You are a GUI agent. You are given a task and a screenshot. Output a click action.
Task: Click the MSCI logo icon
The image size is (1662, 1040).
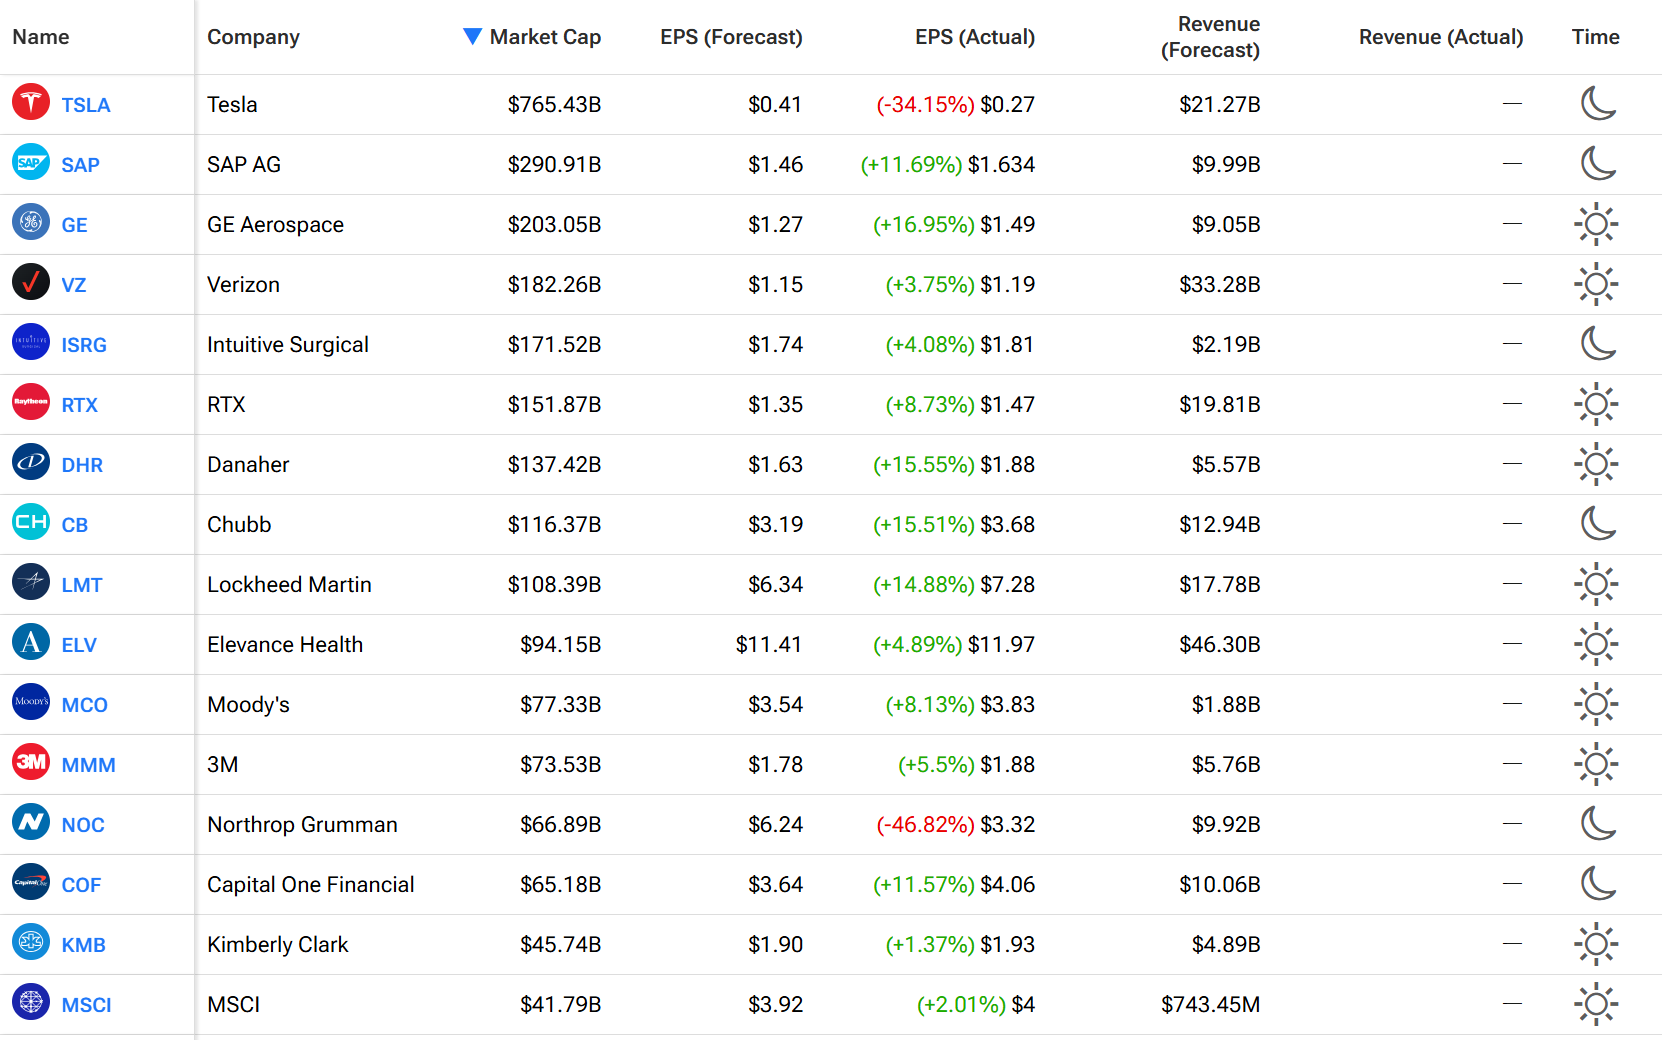coord(31,1002)
